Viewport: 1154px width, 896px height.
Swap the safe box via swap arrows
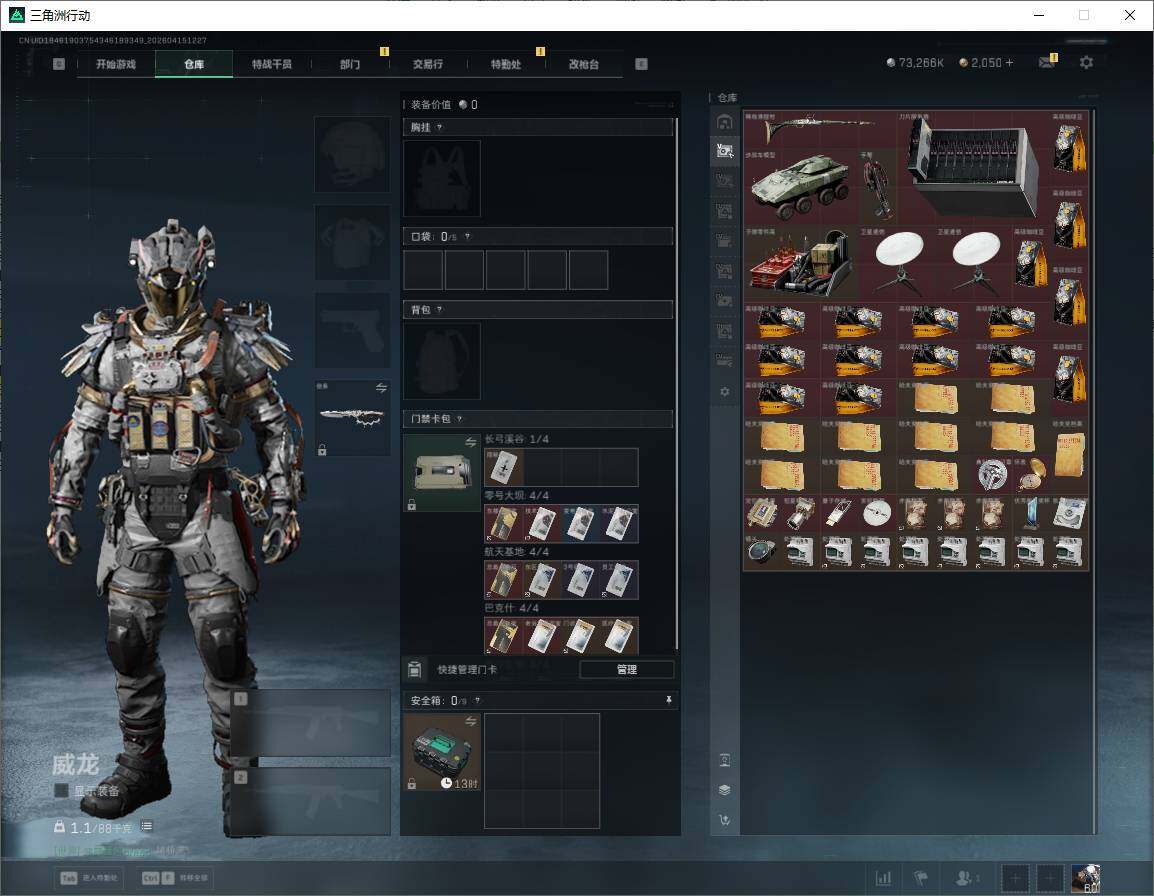point(471,722)
